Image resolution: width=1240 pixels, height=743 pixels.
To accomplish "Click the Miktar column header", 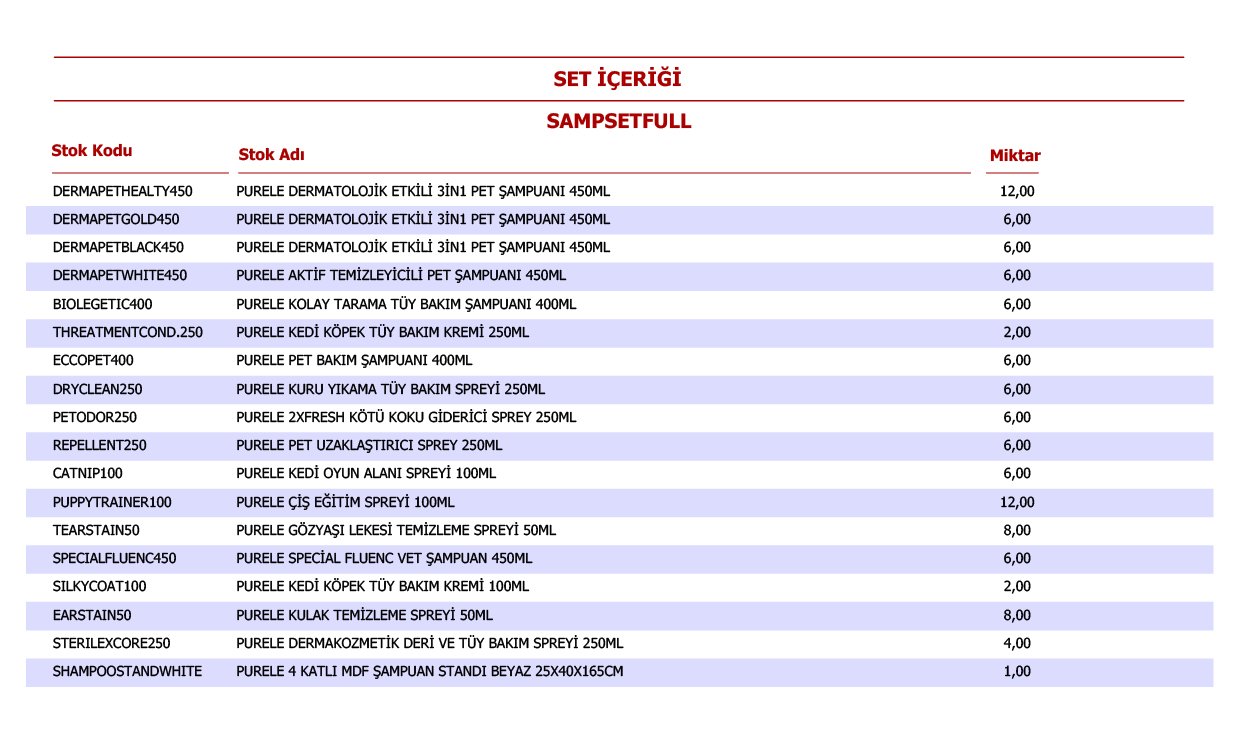I will point(1015,156).
